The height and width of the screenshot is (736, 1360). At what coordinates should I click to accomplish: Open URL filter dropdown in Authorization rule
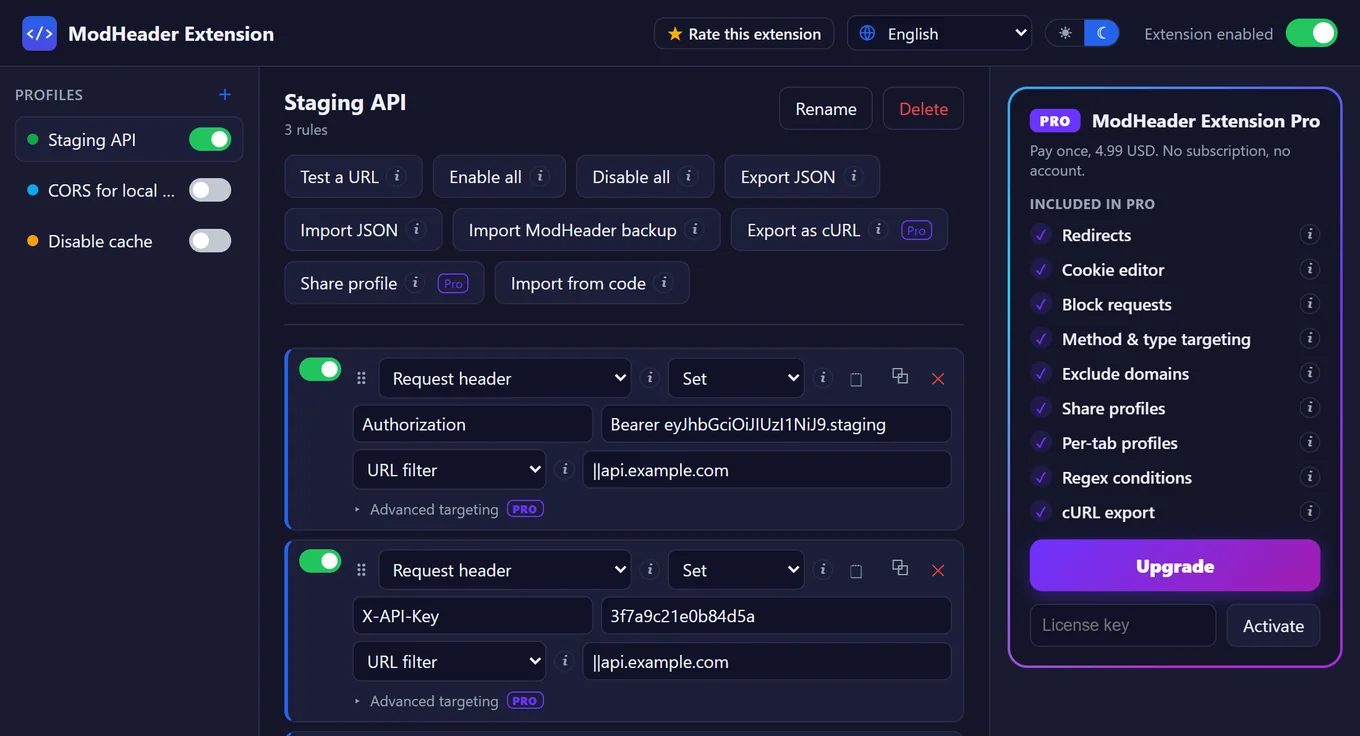(x=449, y=470)
